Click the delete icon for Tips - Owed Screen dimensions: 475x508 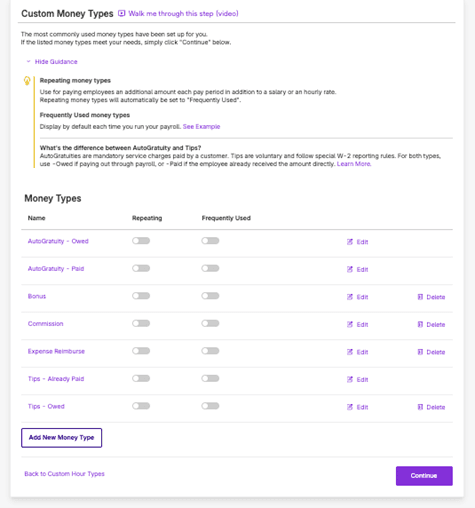pos(420,407)
